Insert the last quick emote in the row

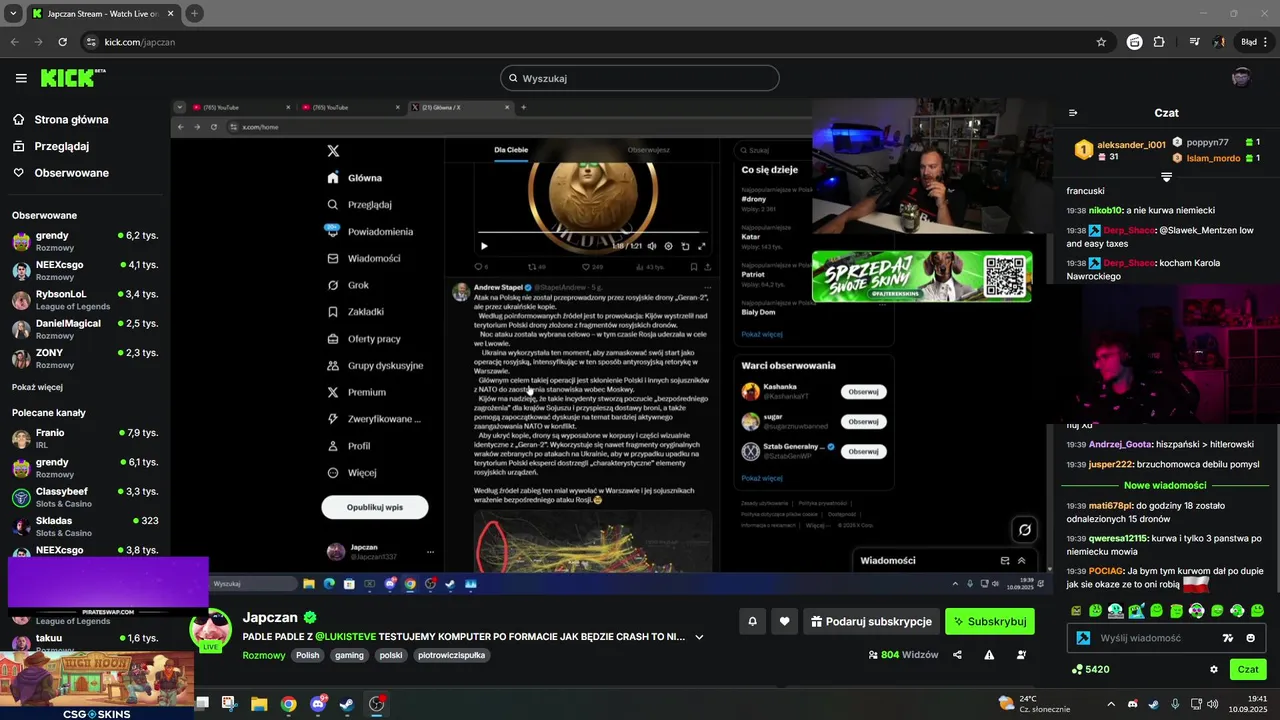pos(1258,610)
